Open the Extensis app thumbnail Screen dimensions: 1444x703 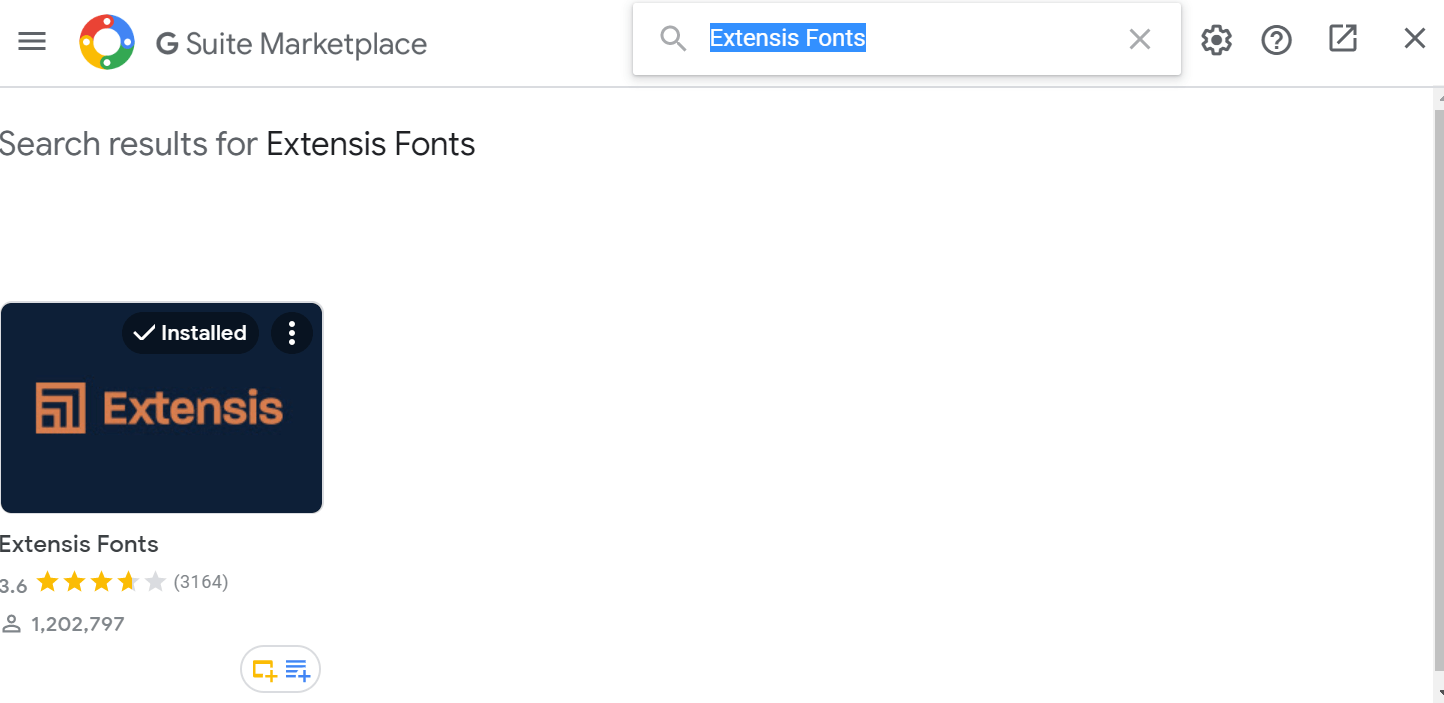pos(161,420)
